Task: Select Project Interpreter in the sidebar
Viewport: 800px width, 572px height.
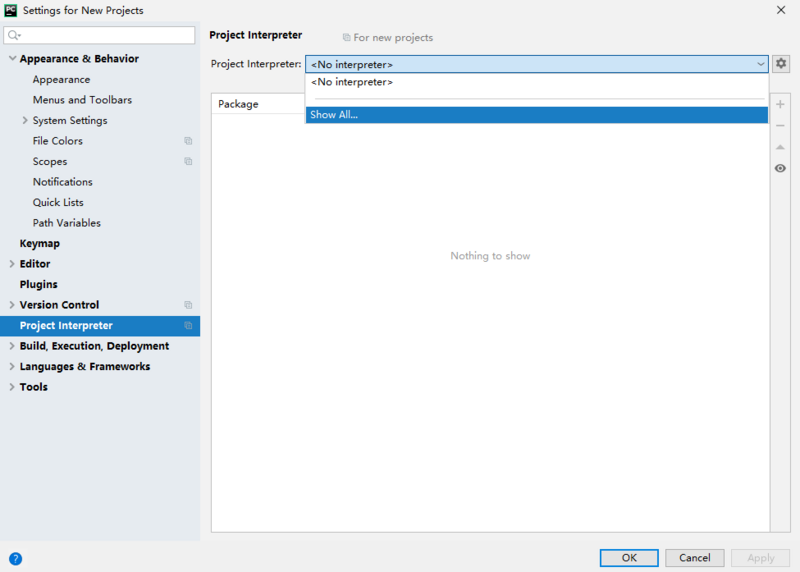Action: [x=100, y=326]
